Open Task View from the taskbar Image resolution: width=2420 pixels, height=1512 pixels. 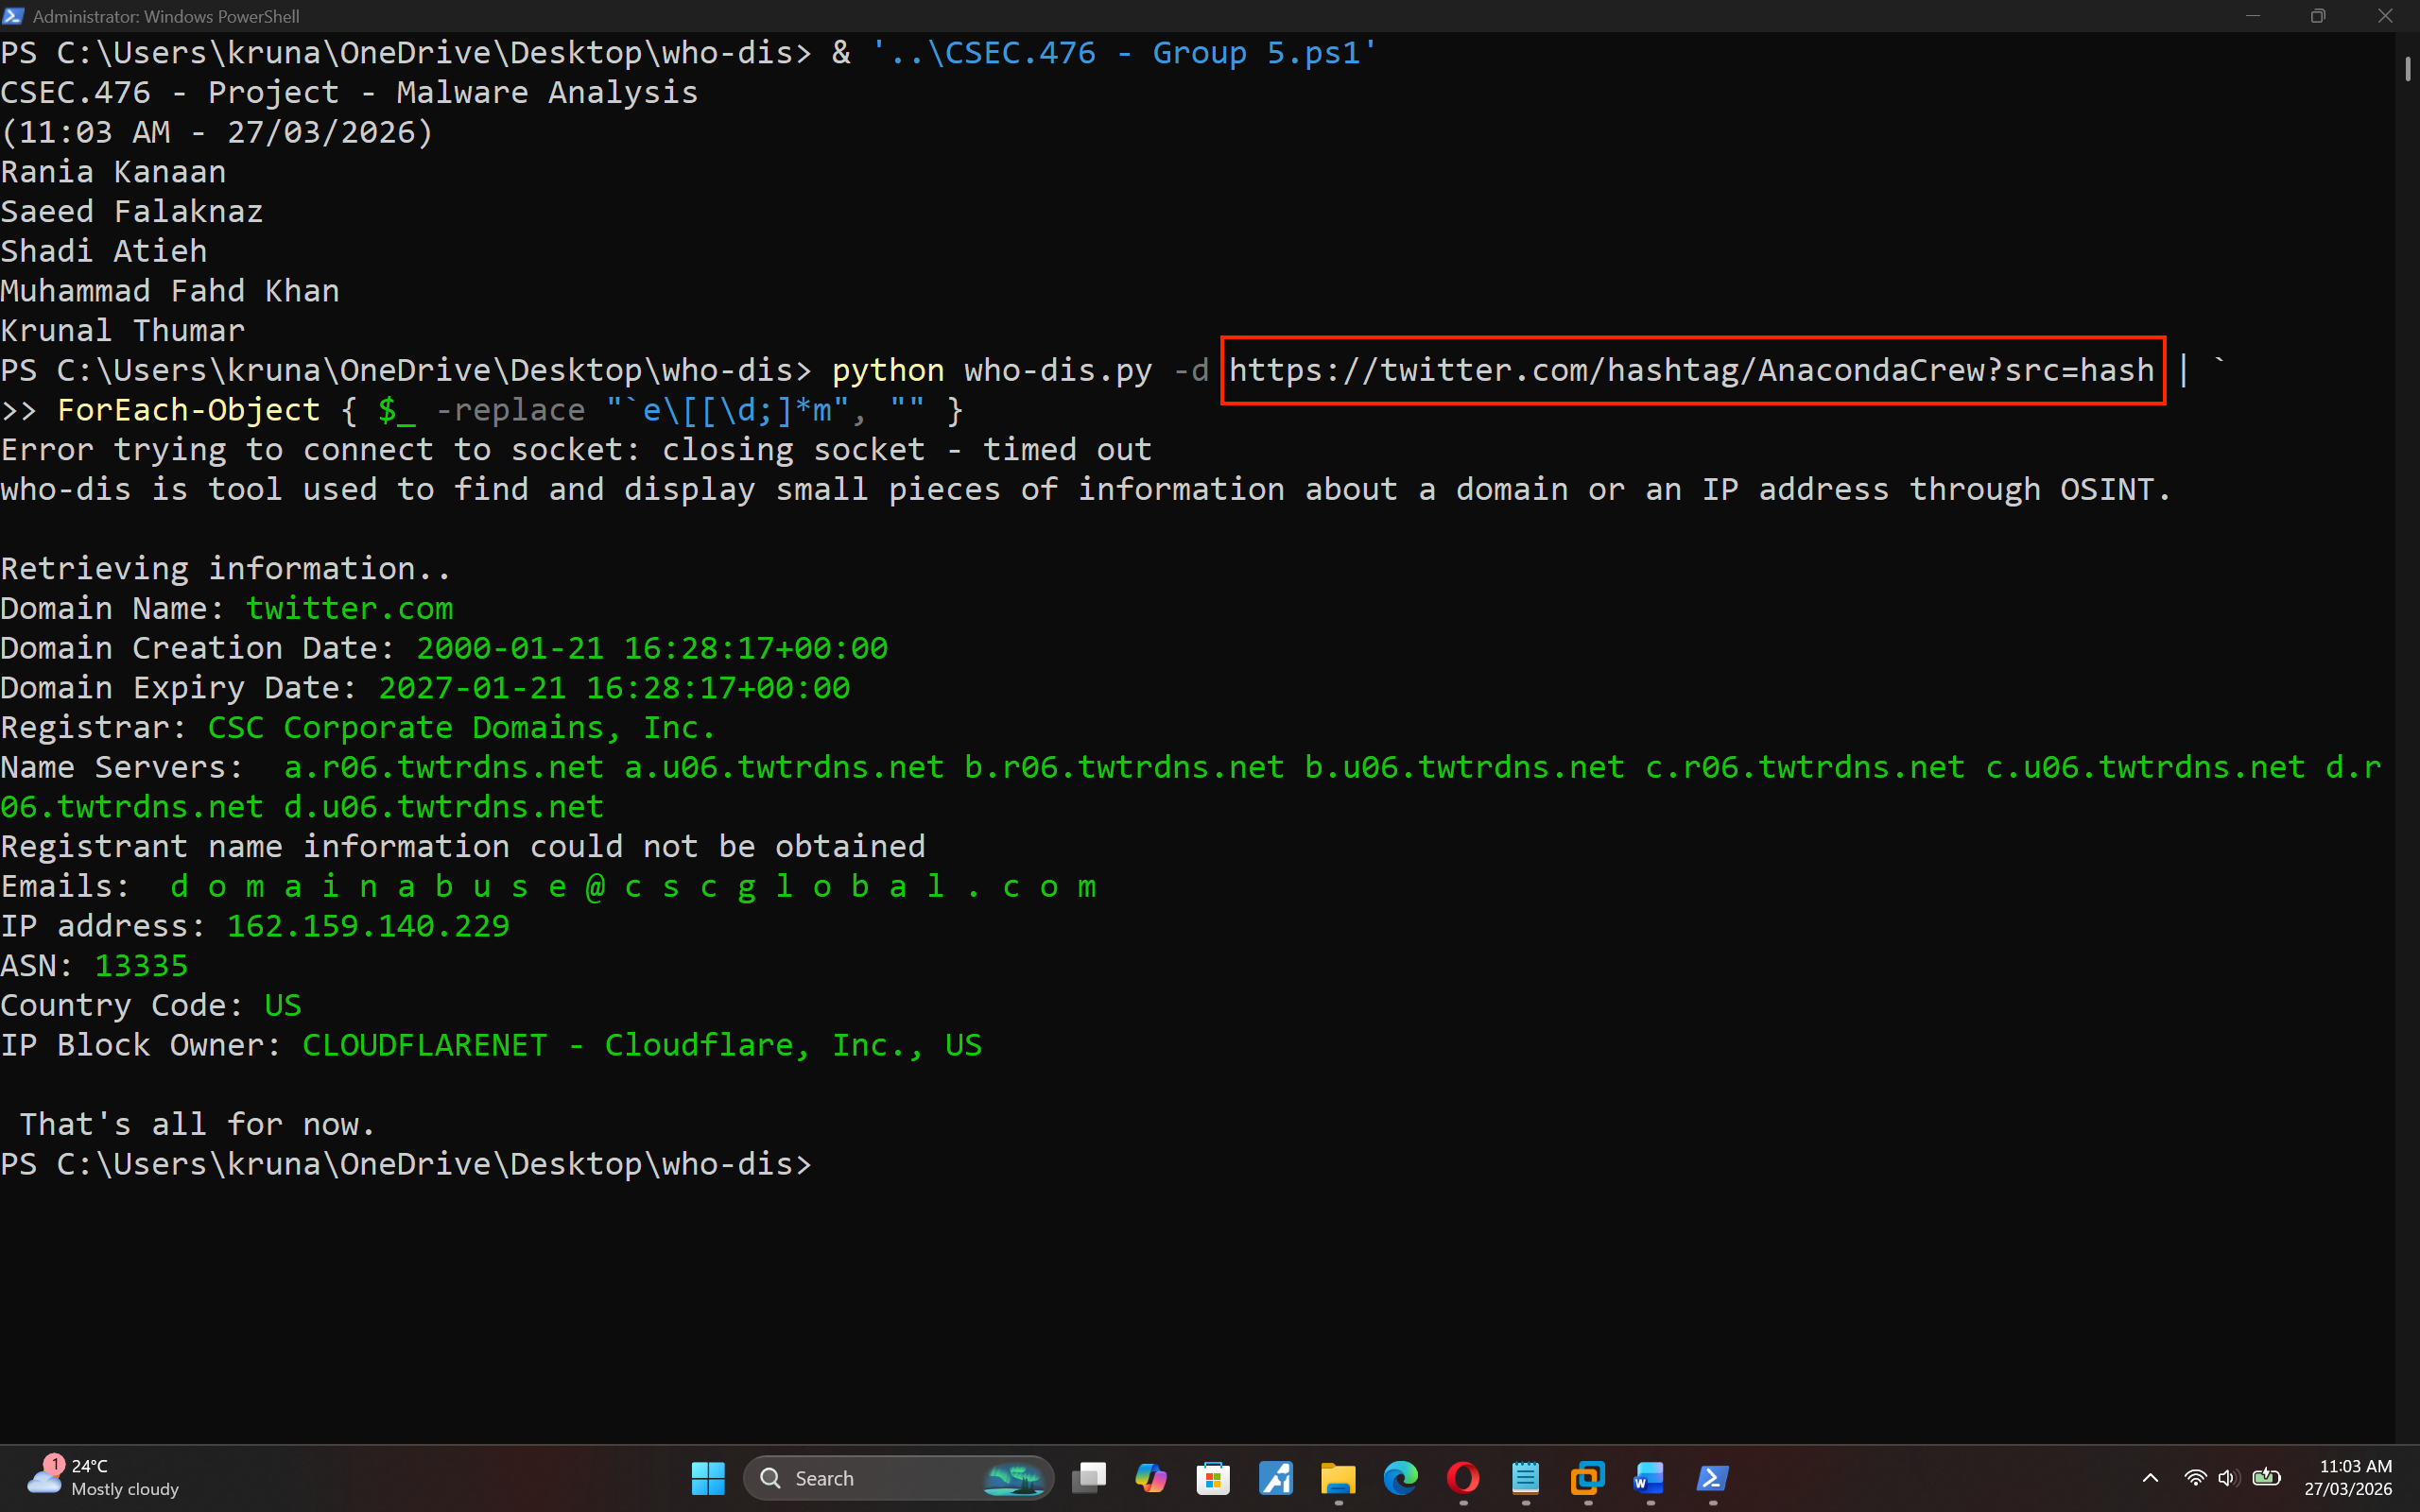1089,1478
